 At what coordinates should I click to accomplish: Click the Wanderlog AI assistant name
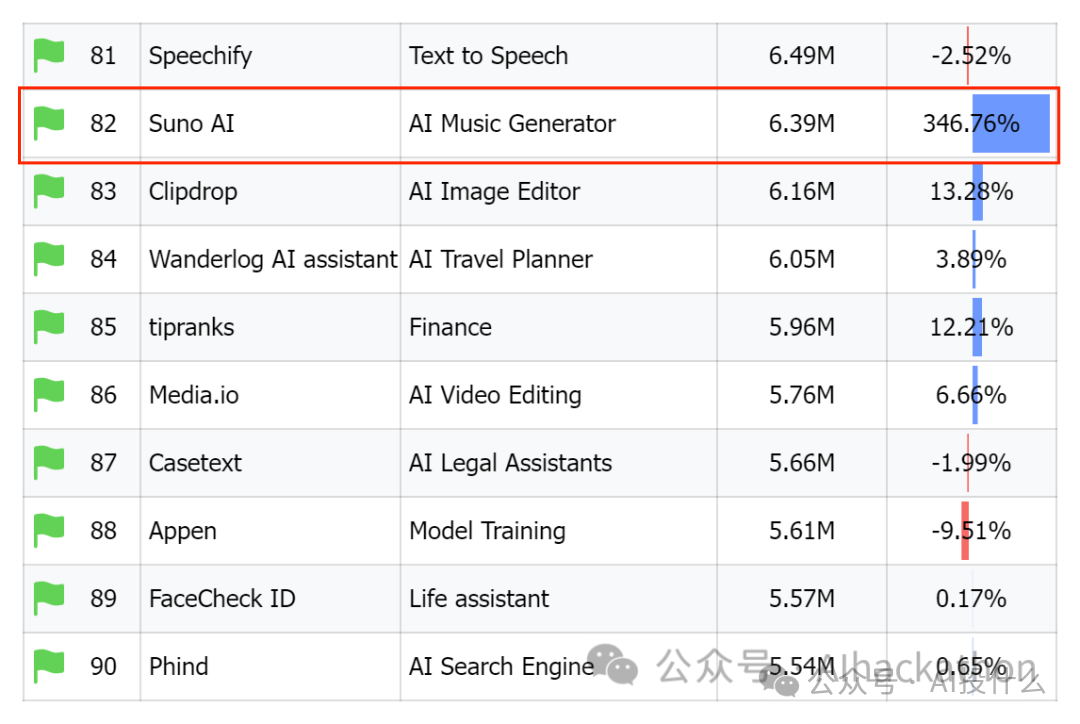(272, 260)
